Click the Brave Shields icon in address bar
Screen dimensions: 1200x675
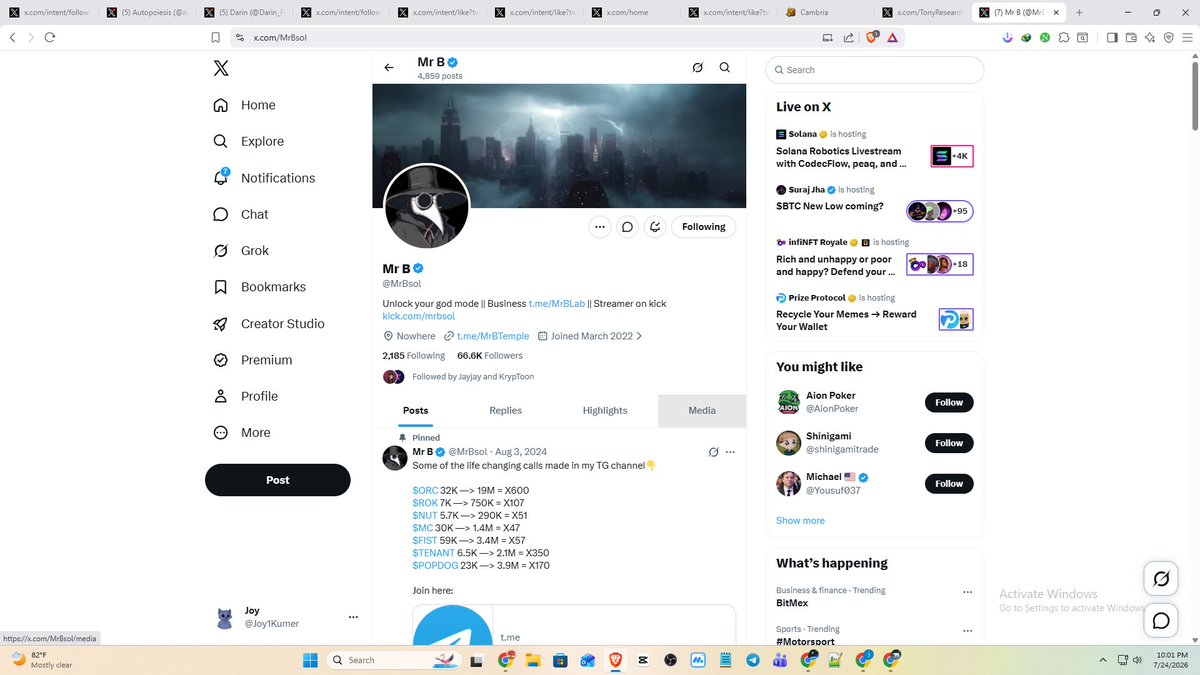pyautogui.click(x=872, y=37)
